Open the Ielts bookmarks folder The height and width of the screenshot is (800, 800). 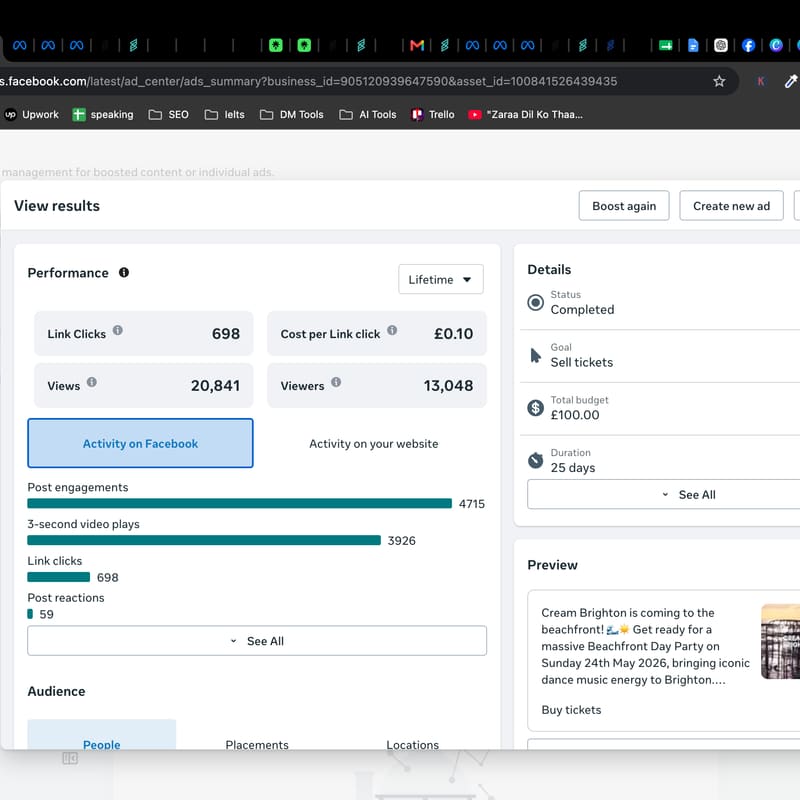224,115
